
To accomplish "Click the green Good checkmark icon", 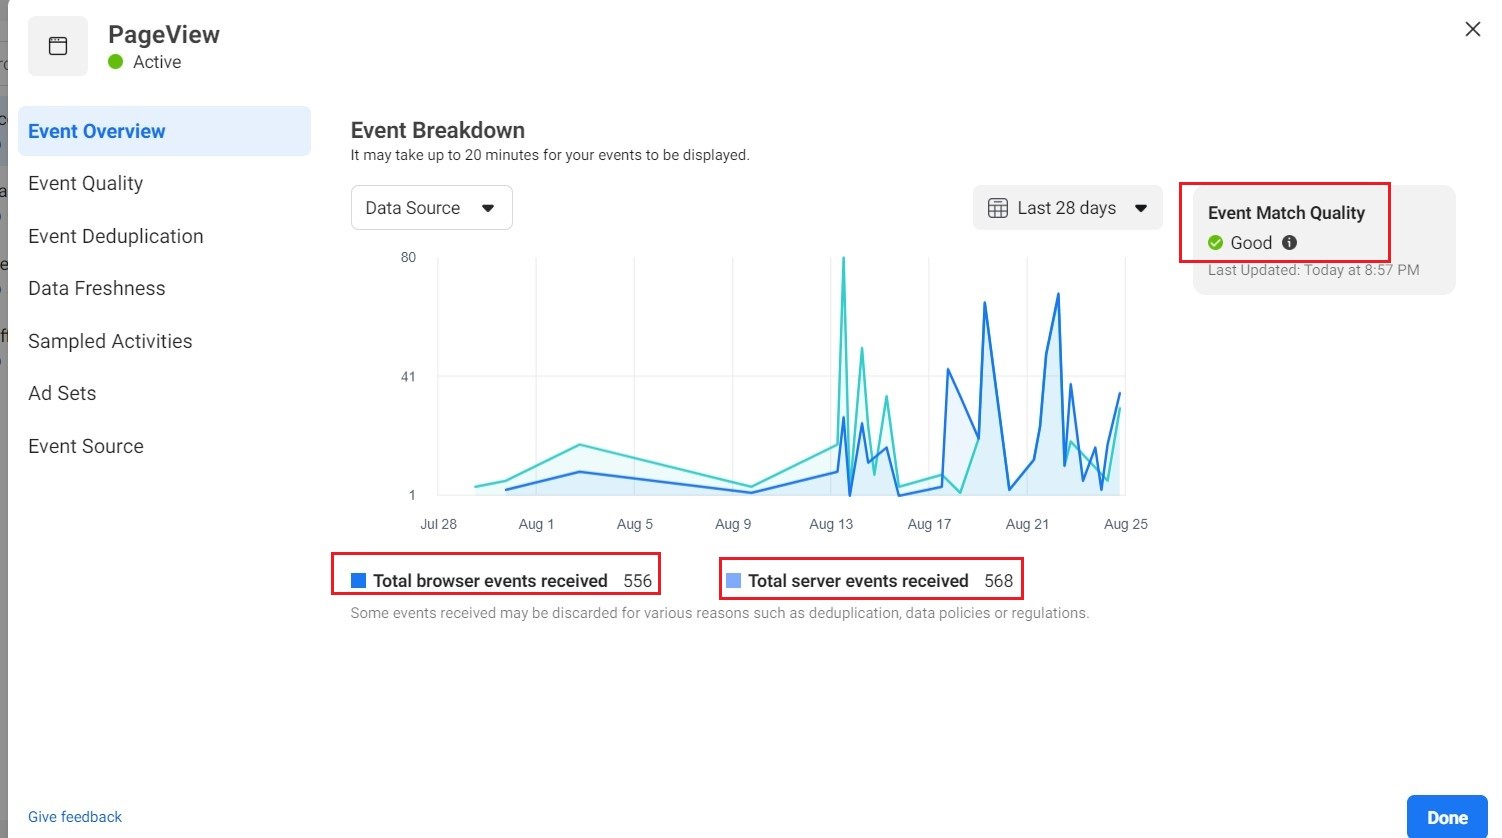I will point(1216,242).
